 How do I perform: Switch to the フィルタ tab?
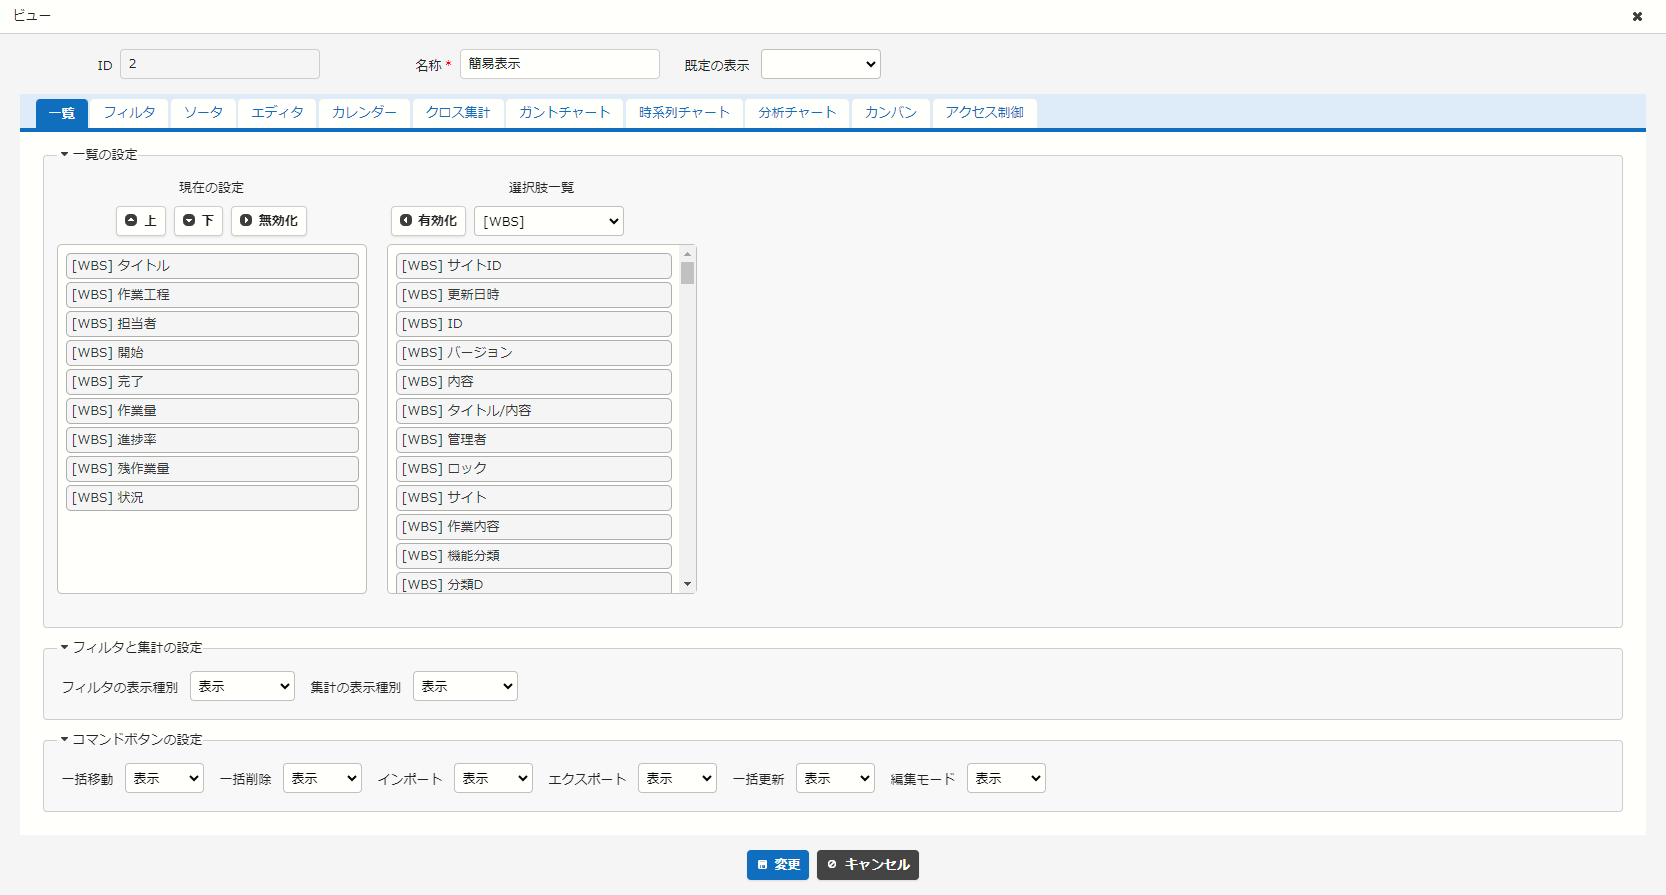[129, 113]
